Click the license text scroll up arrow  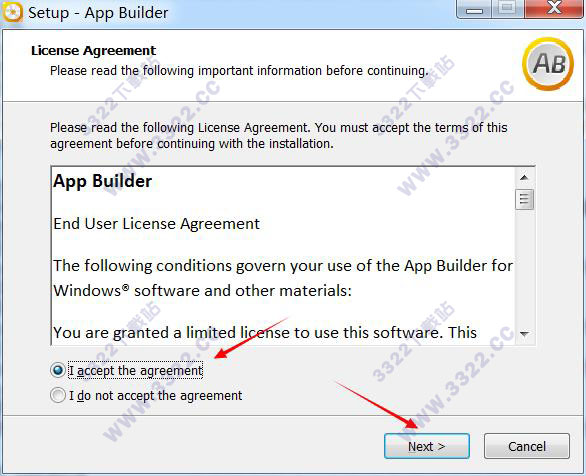pyautogui.click(x=524, y=177)
